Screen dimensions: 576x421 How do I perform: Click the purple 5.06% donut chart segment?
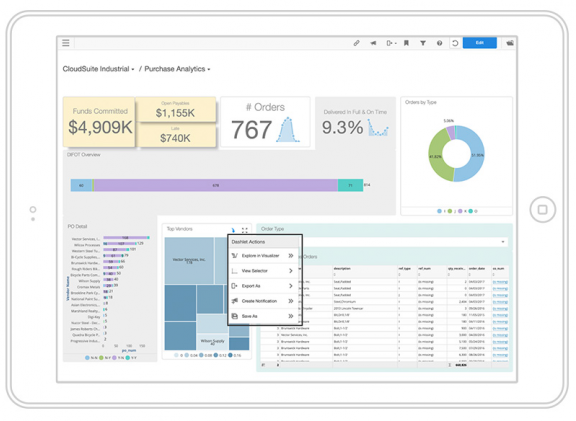point(450,132)
